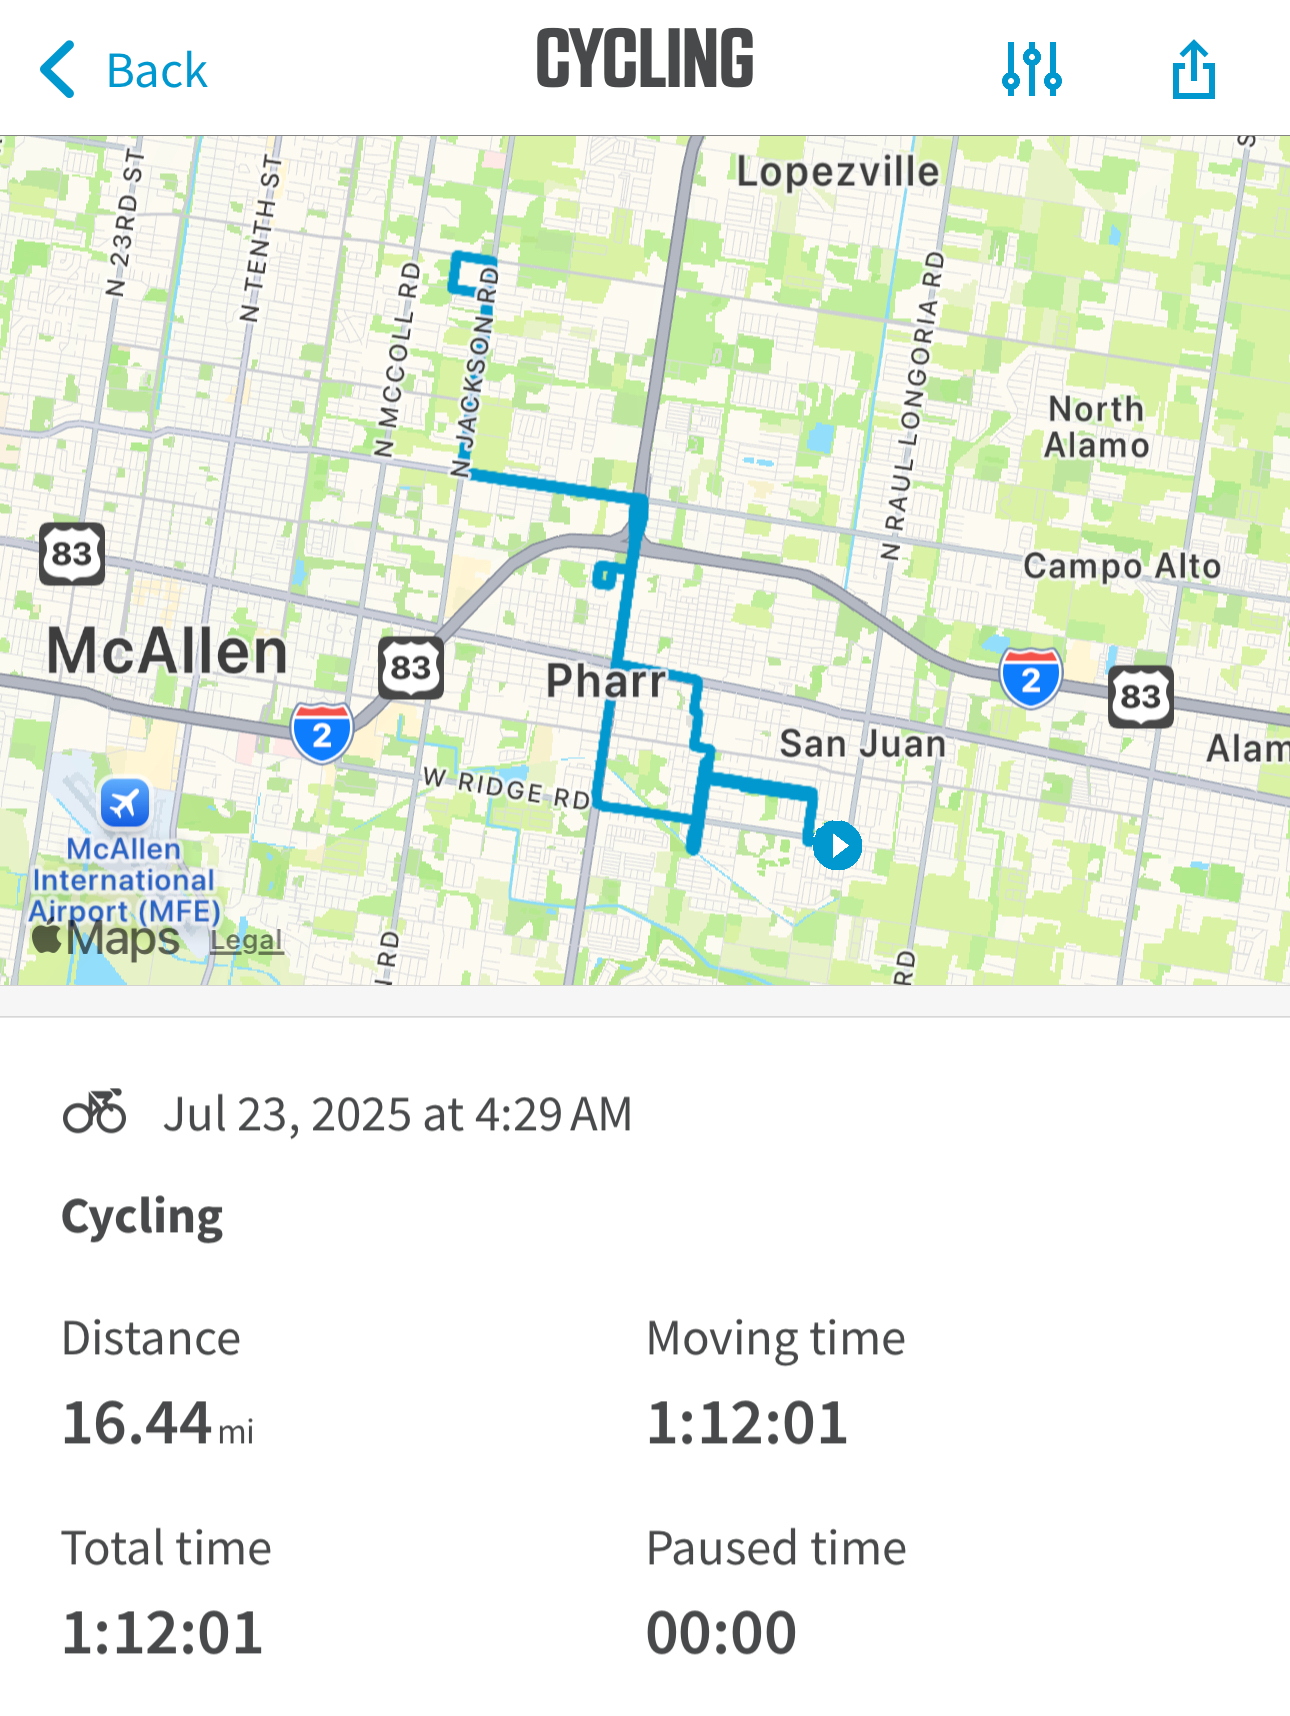Open the sliders adjustment settings icon
1290x1716 pixels.
[1032, 70]
